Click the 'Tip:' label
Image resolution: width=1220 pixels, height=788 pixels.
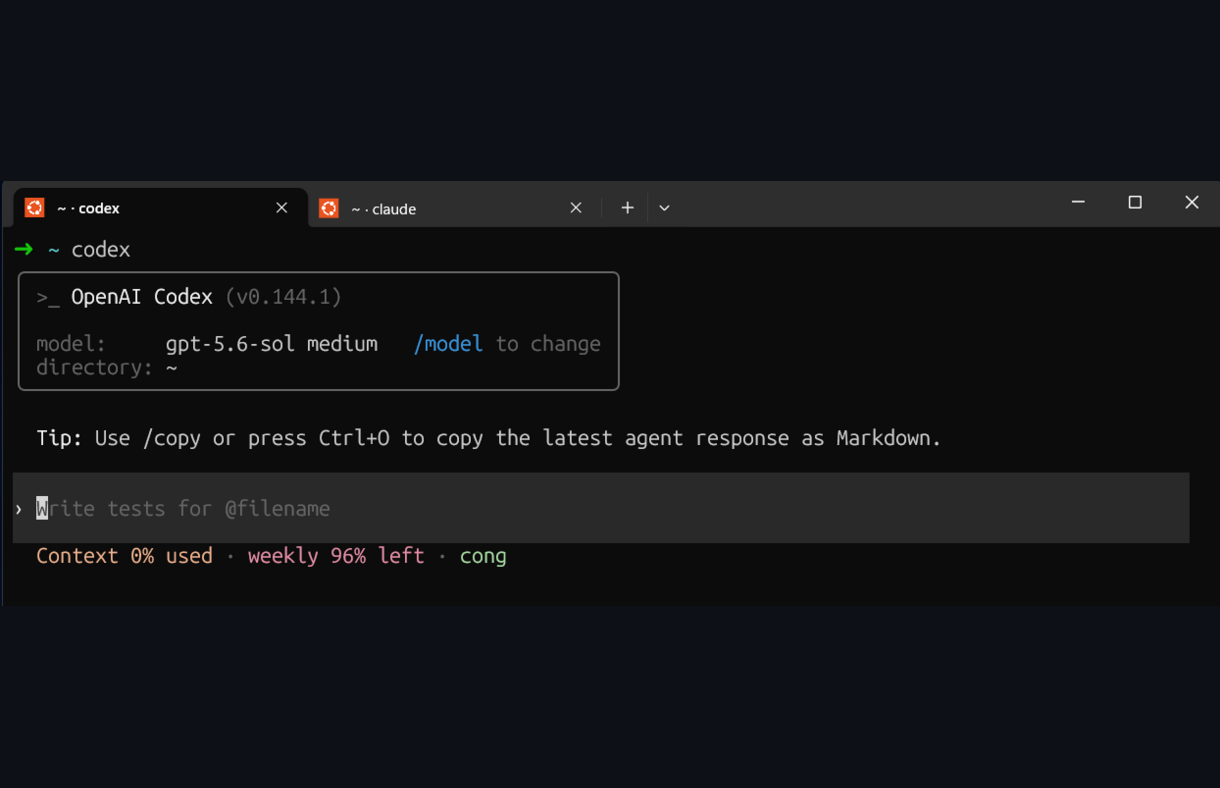click(x=59, y=438)
